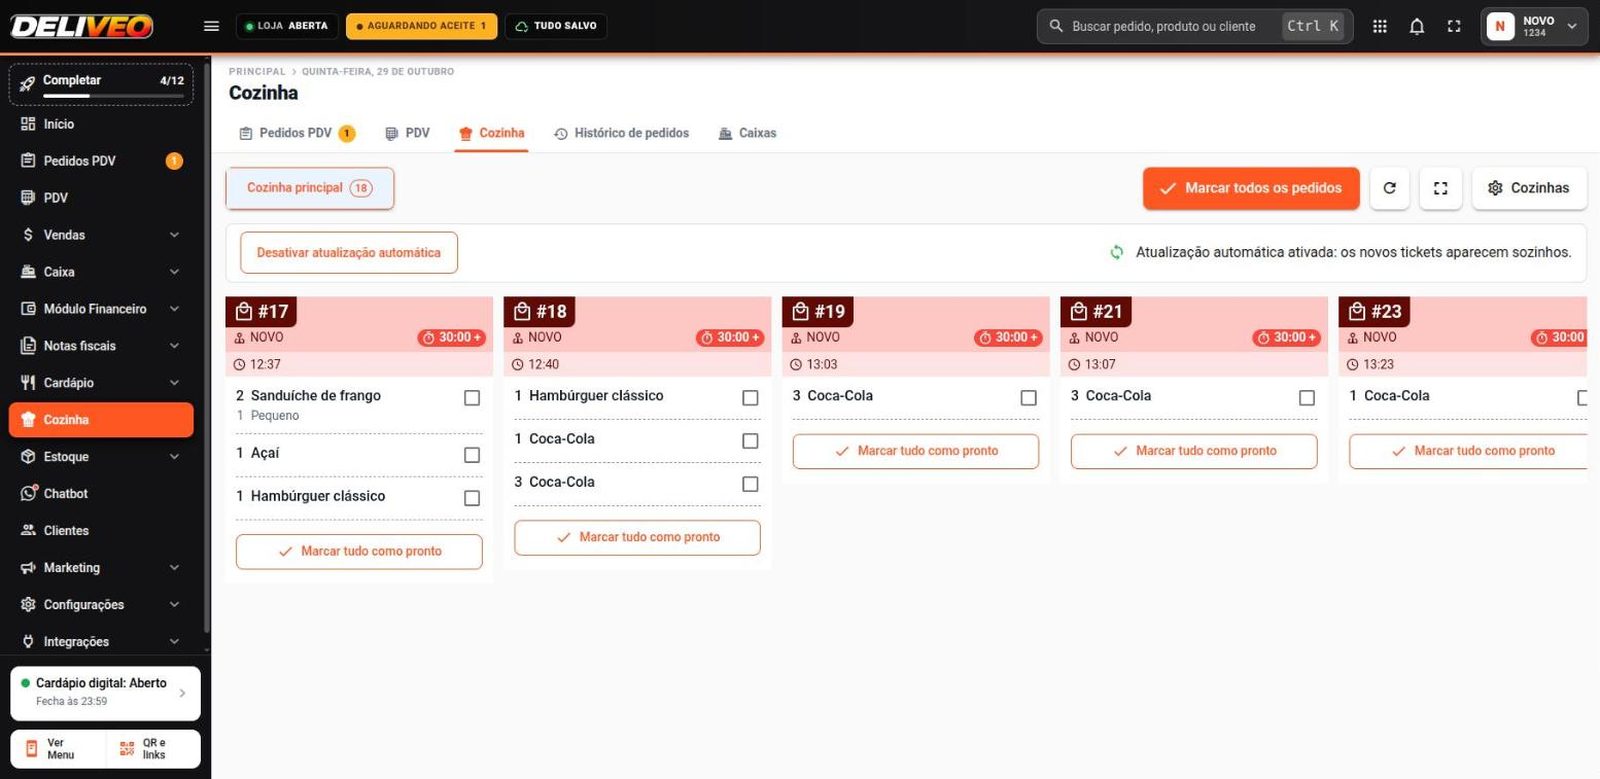The width and height of the screenshot is (1600, 779).
Task: Check Açaí item in order #17
Action: tap(472, 455)
